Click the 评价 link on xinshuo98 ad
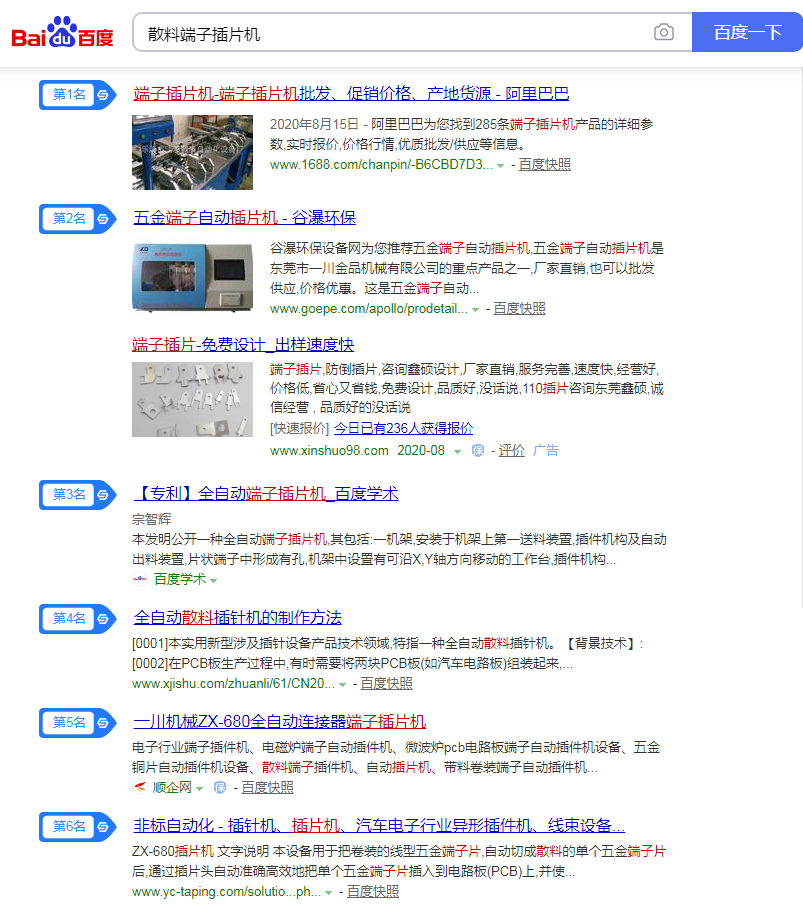The width and height of the screenshot is (803, 912). point(512,451)
